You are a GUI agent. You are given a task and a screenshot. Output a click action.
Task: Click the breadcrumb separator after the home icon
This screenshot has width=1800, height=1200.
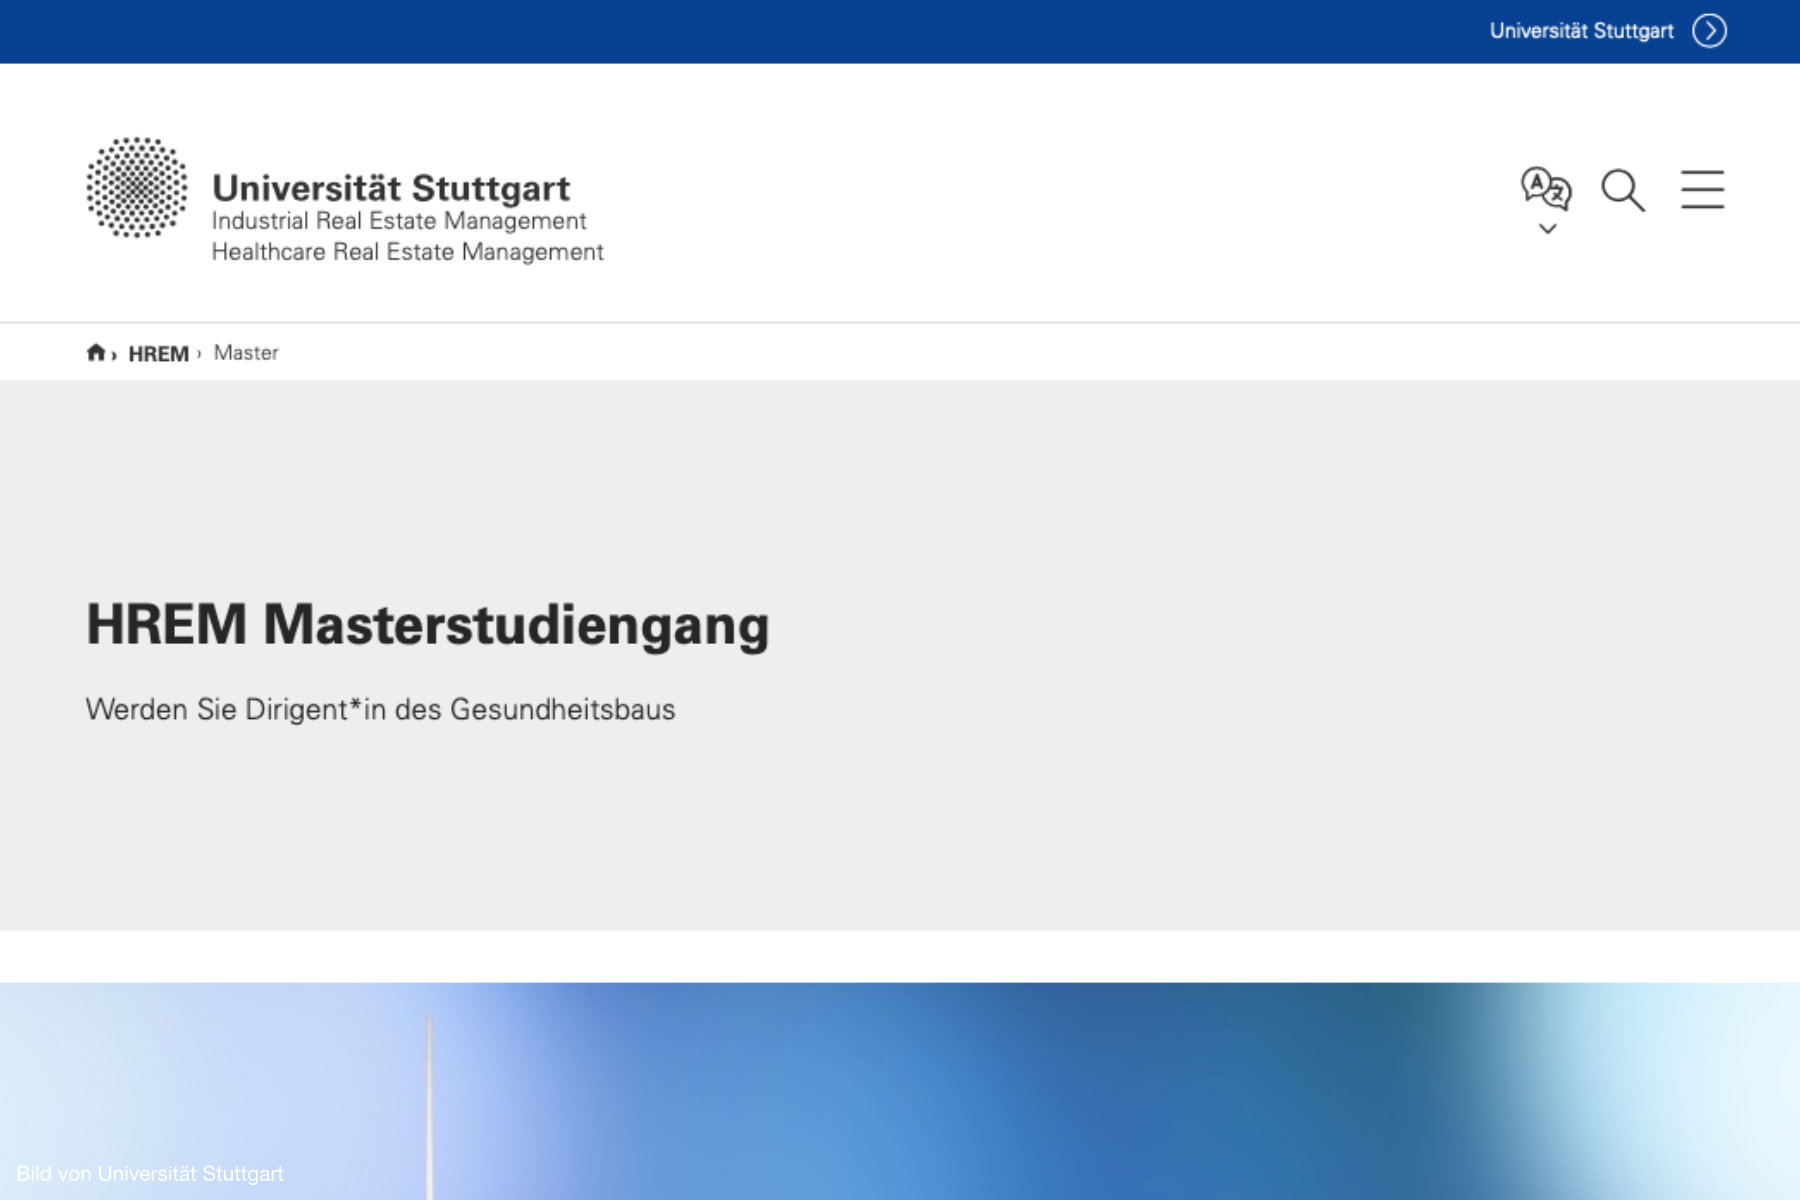114,354
